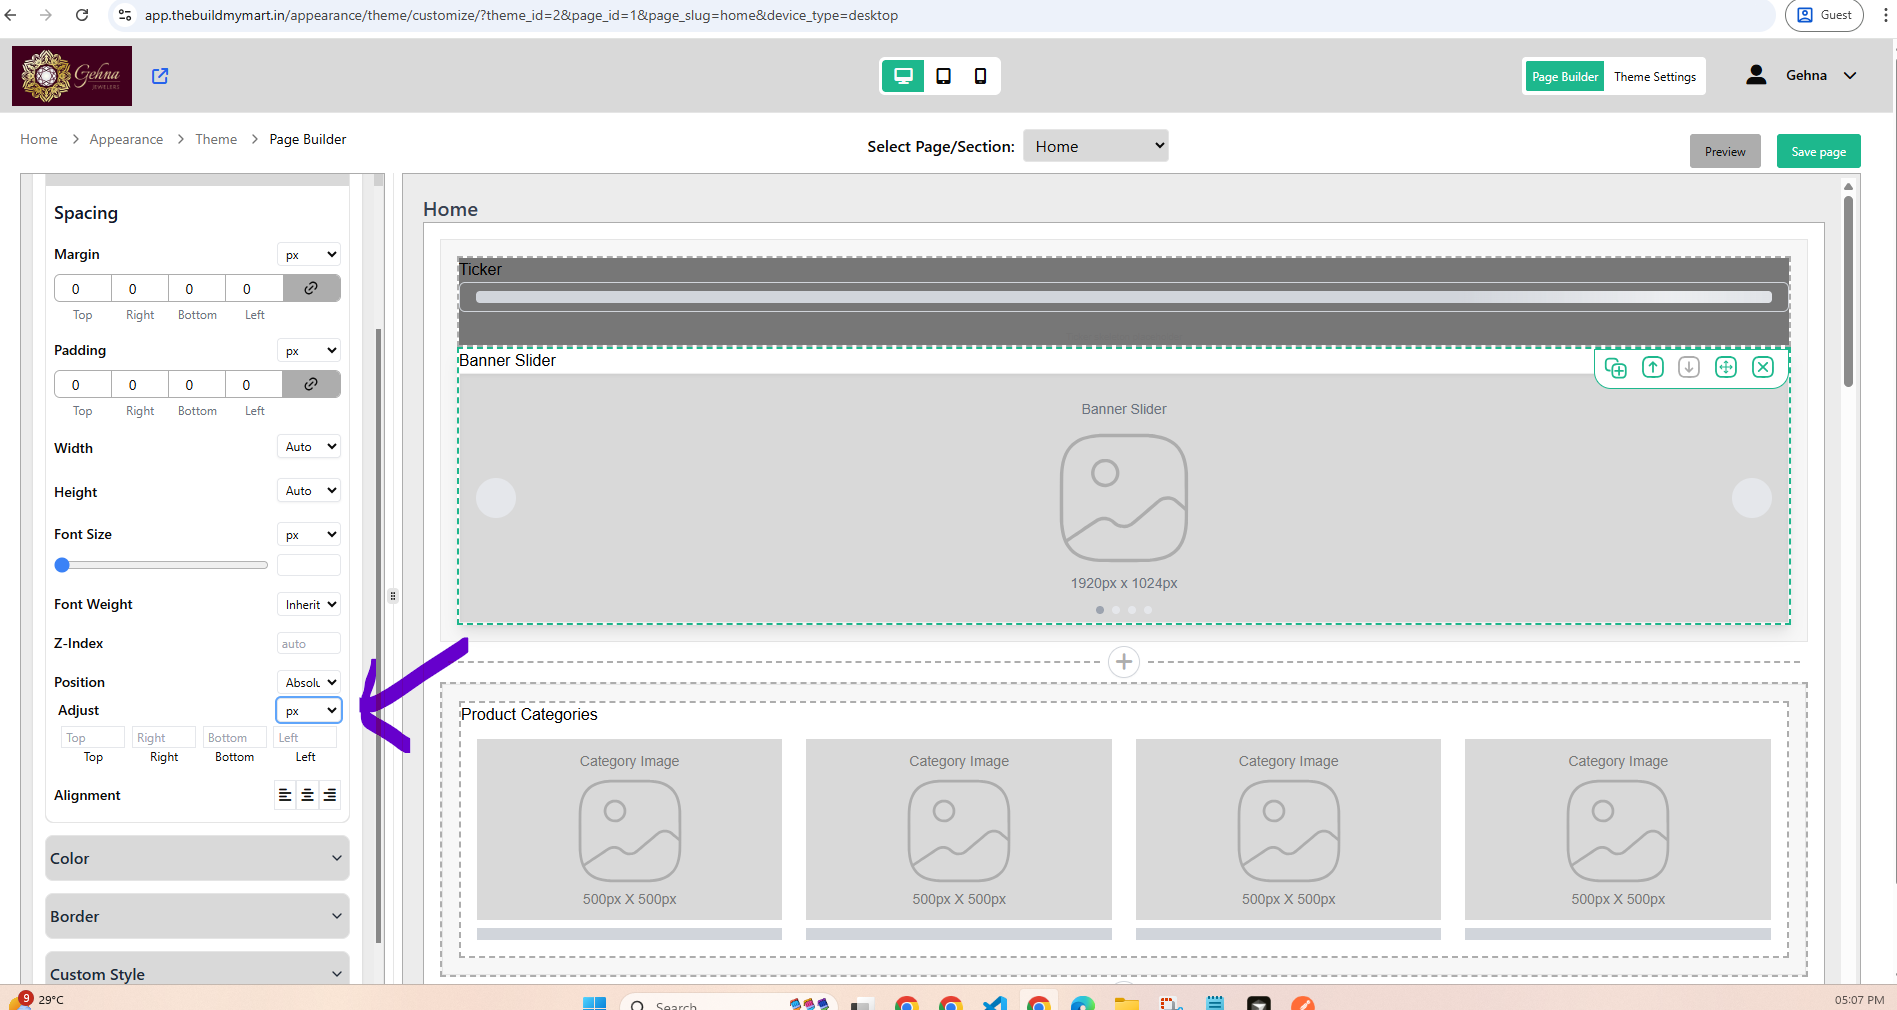The width and height of the screenshot is (1897, 1010).
Task: Go to Theme breadcrumb
Action: click(216, 139)
